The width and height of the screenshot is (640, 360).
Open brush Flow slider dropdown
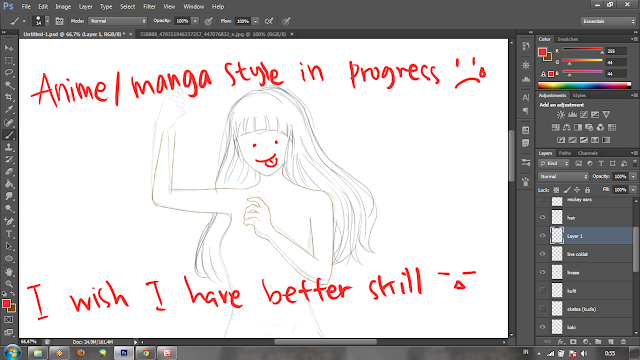(x=256, y=21)
